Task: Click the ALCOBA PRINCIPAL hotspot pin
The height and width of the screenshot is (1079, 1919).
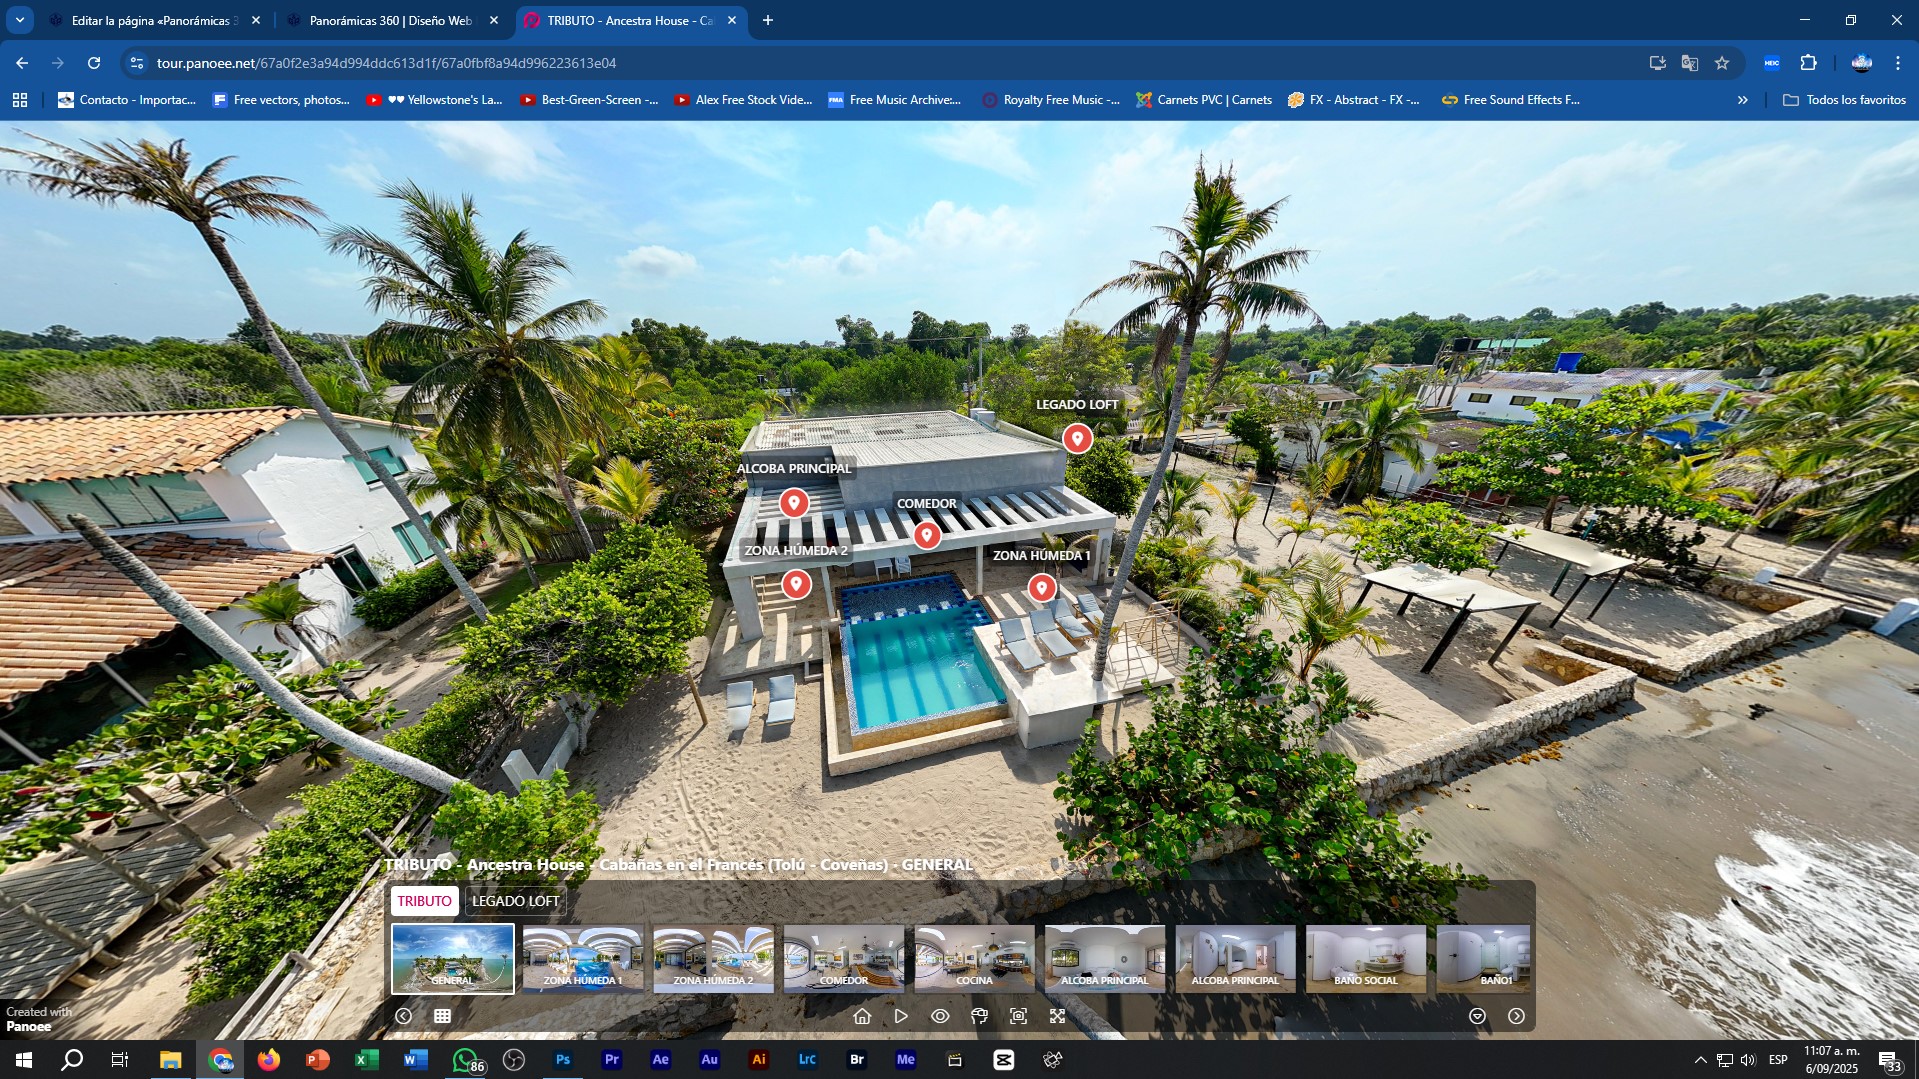Action: click(x=794, y=502)
